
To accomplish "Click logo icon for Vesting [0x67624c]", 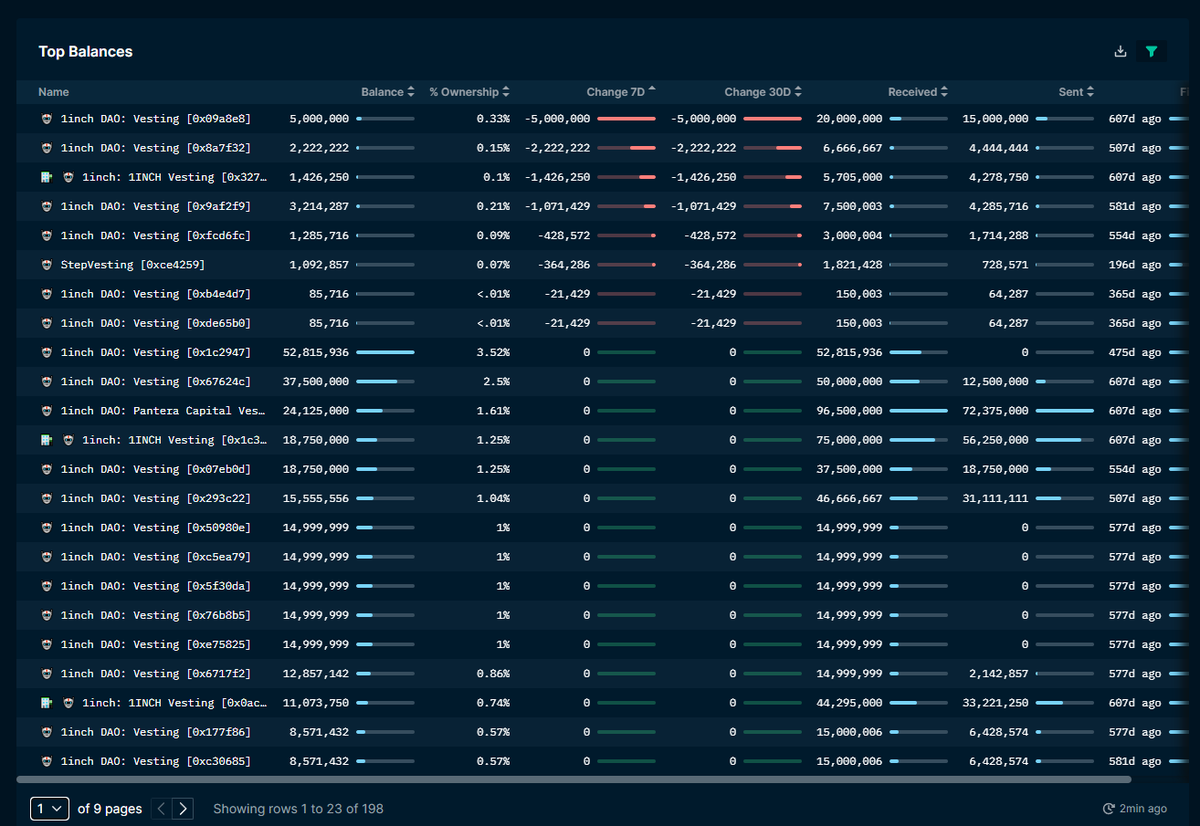I will click(x=46, y=382).
